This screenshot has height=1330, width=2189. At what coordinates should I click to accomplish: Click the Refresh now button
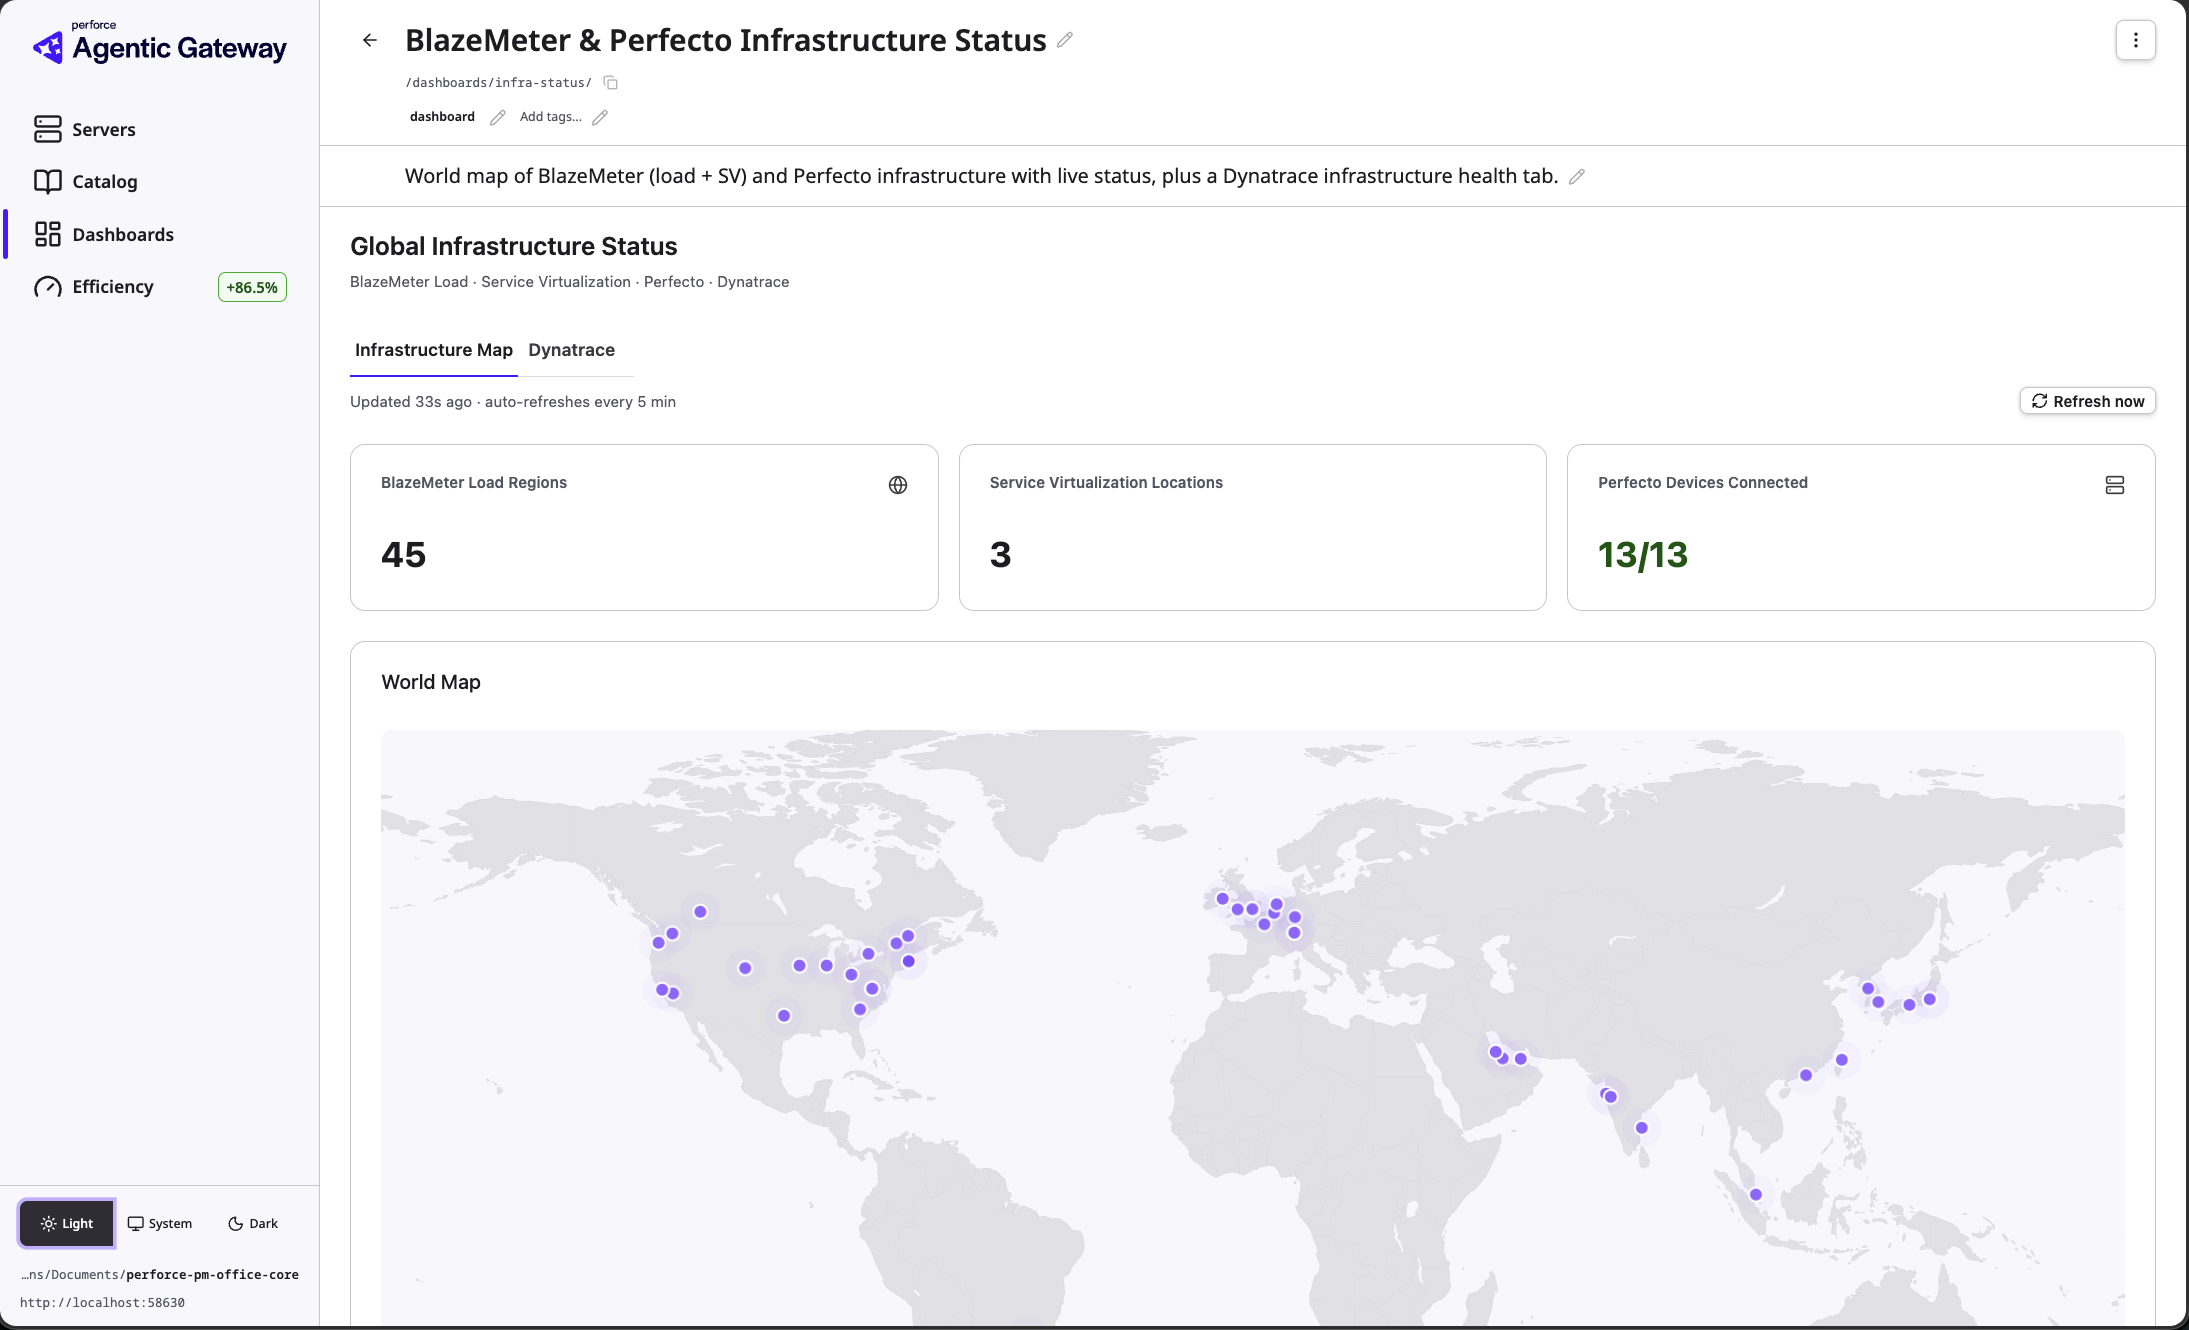point(2087,401)
